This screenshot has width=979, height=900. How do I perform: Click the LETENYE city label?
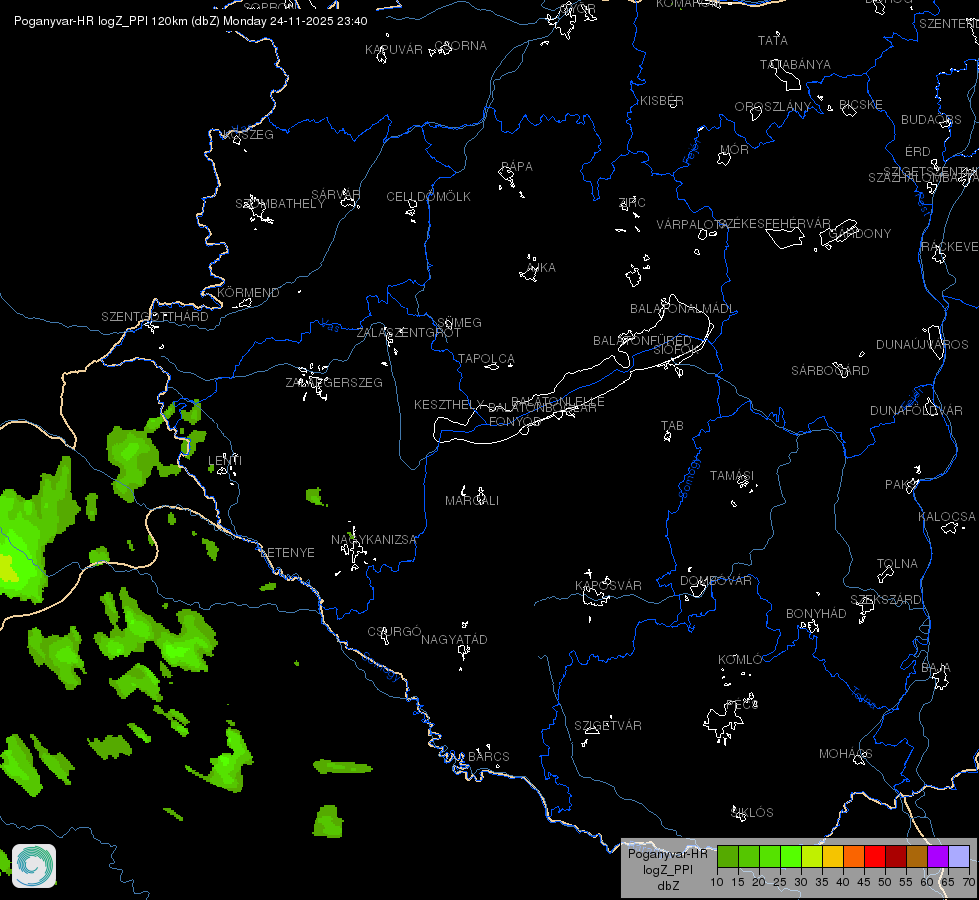coord(287,553)
